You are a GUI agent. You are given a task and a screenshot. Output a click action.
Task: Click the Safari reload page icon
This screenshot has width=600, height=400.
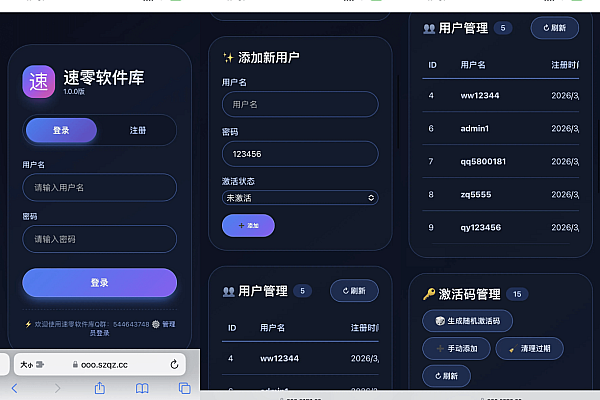[x=174, y=364]
